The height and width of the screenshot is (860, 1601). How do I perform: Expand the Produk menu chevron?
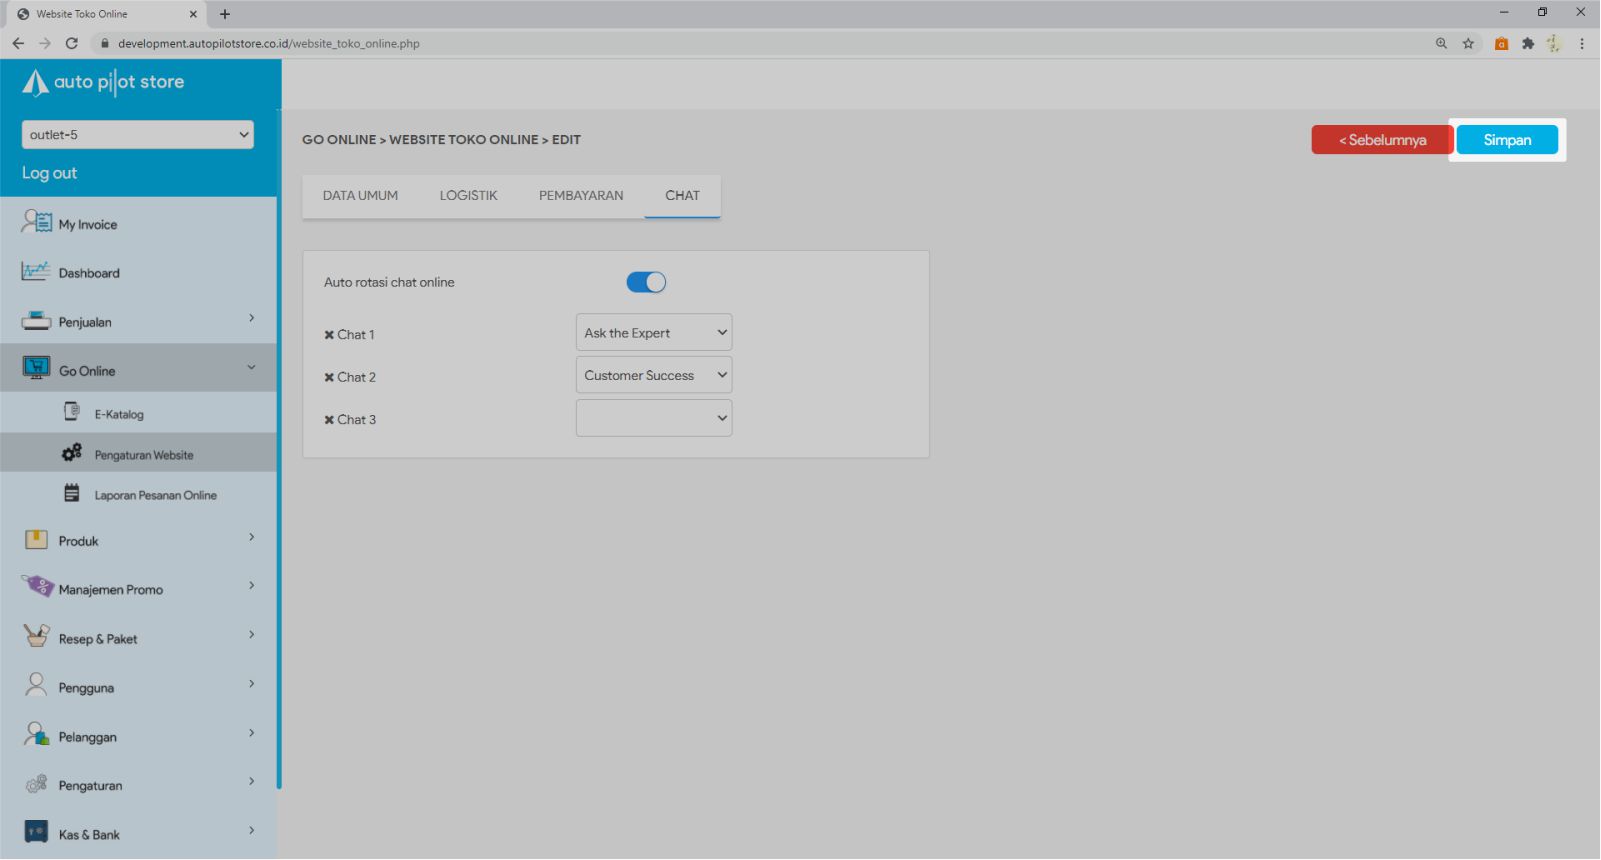pyautogui.click(x=251, y=538)
